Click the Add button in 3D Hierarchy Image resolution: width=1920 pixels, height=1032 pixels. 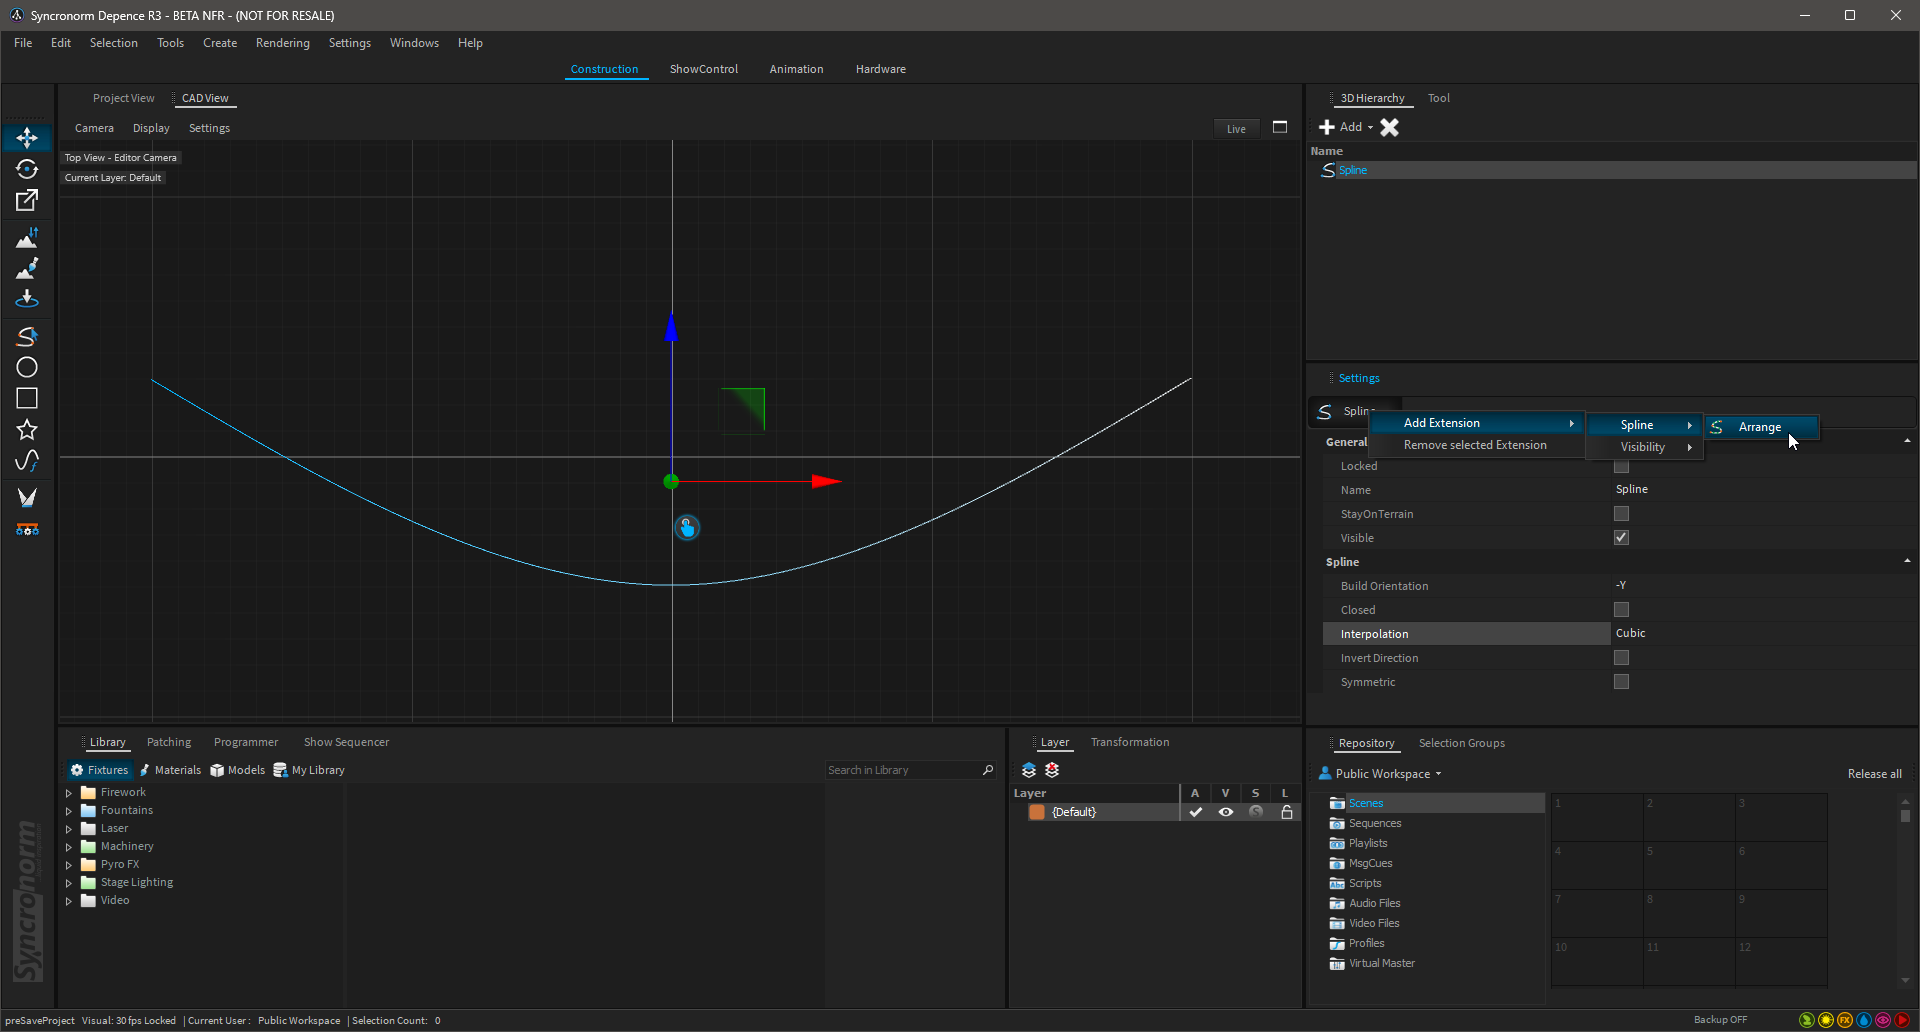pyautogui.click(x=1345, y=127)
